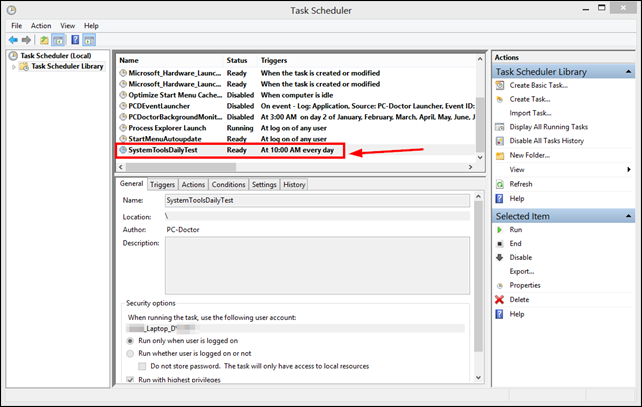Toggle the Do not store password checkbox
642x407 pixels.
pos(142,366)
